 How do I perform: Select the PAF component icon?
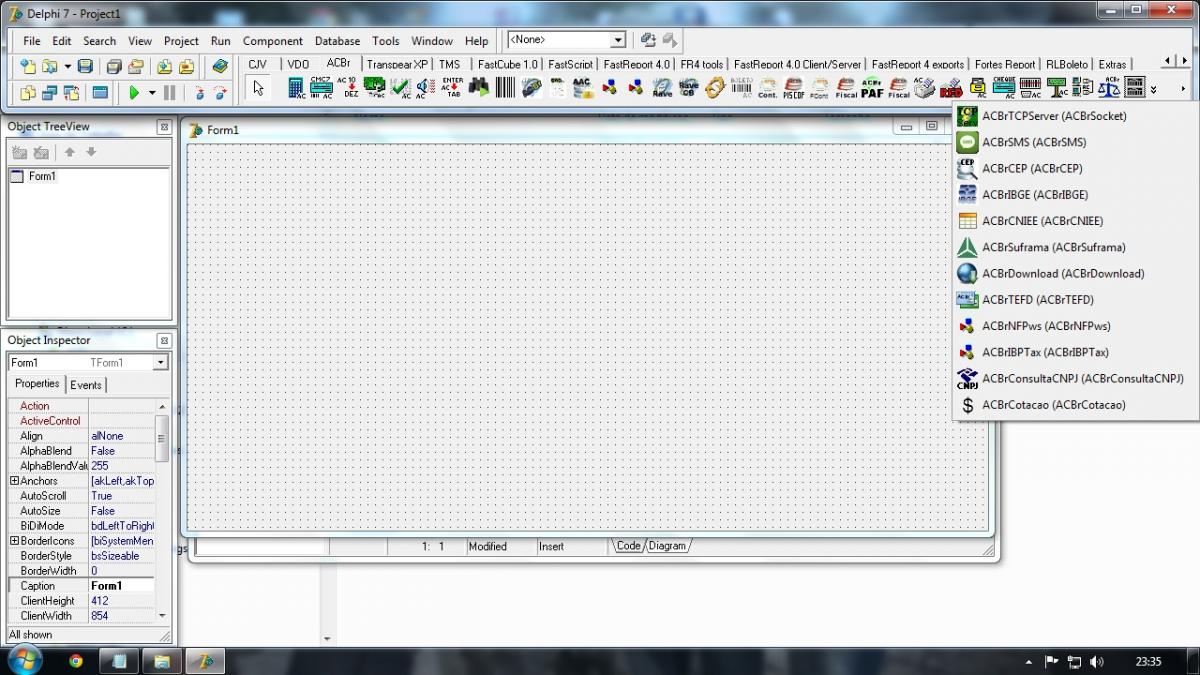click(872, 88)
